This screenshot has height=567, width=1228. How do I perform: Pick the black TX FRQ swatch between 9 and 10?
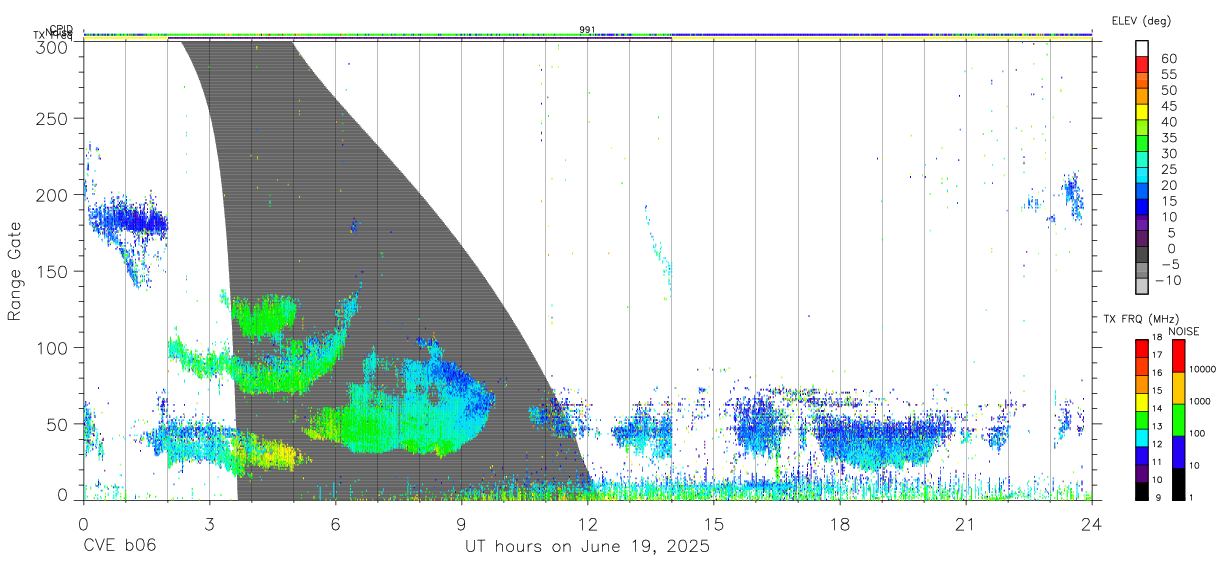point(1142,489)
